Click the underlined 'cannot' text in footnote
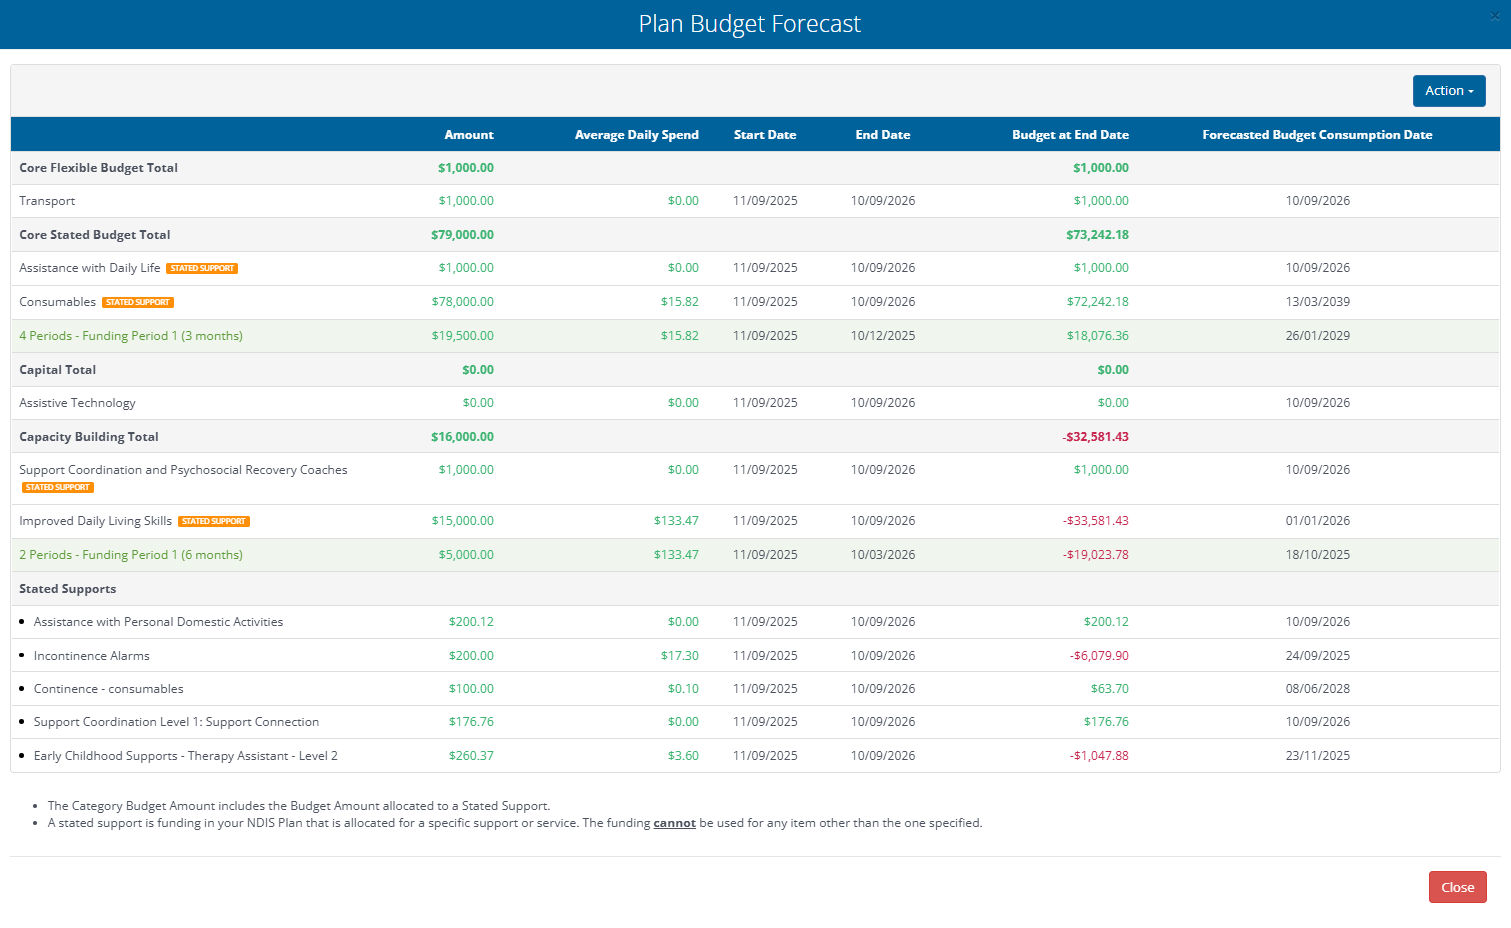This screenshot has height=928, width=1511. click(x=674, y=823)
